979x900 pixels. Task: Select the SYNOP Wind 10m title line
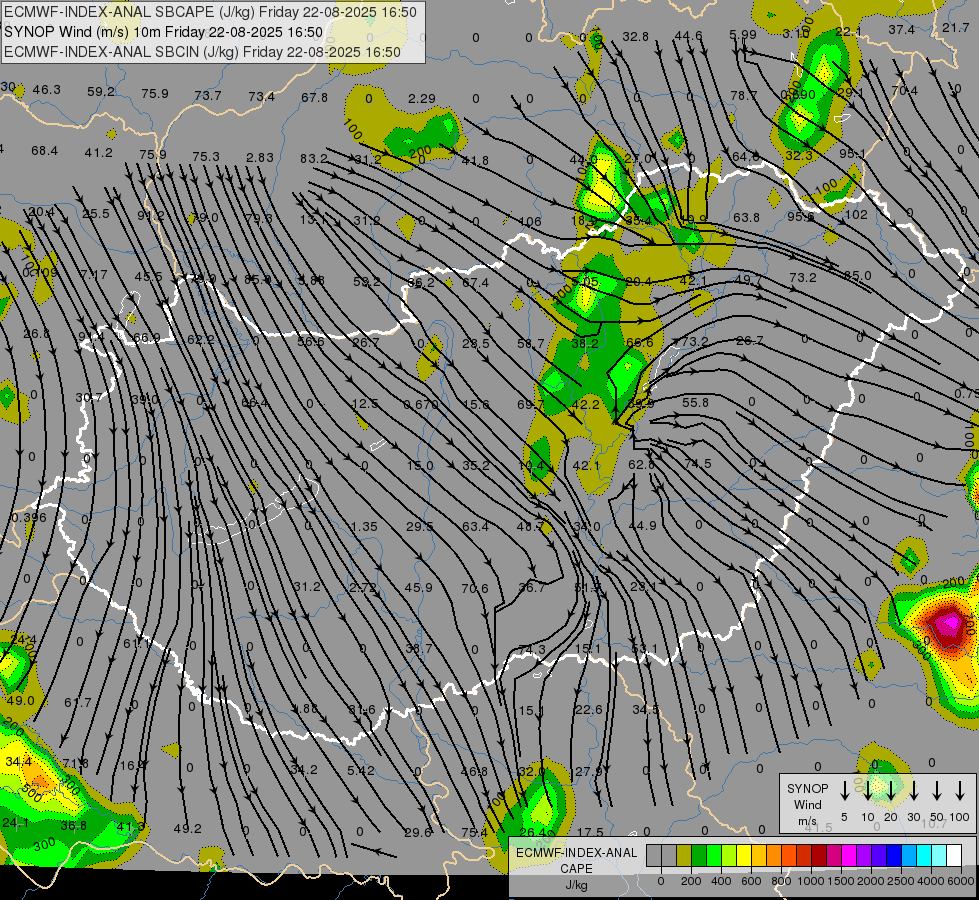click(x=164, y=32)
